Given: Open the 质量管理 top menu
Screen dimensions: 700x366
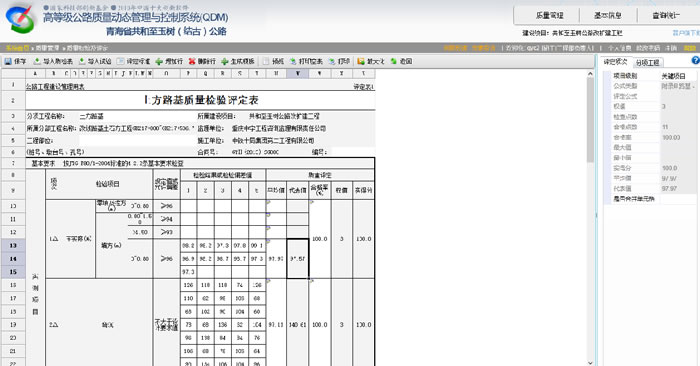Looking at the screenshot, I should click(550, 16).
